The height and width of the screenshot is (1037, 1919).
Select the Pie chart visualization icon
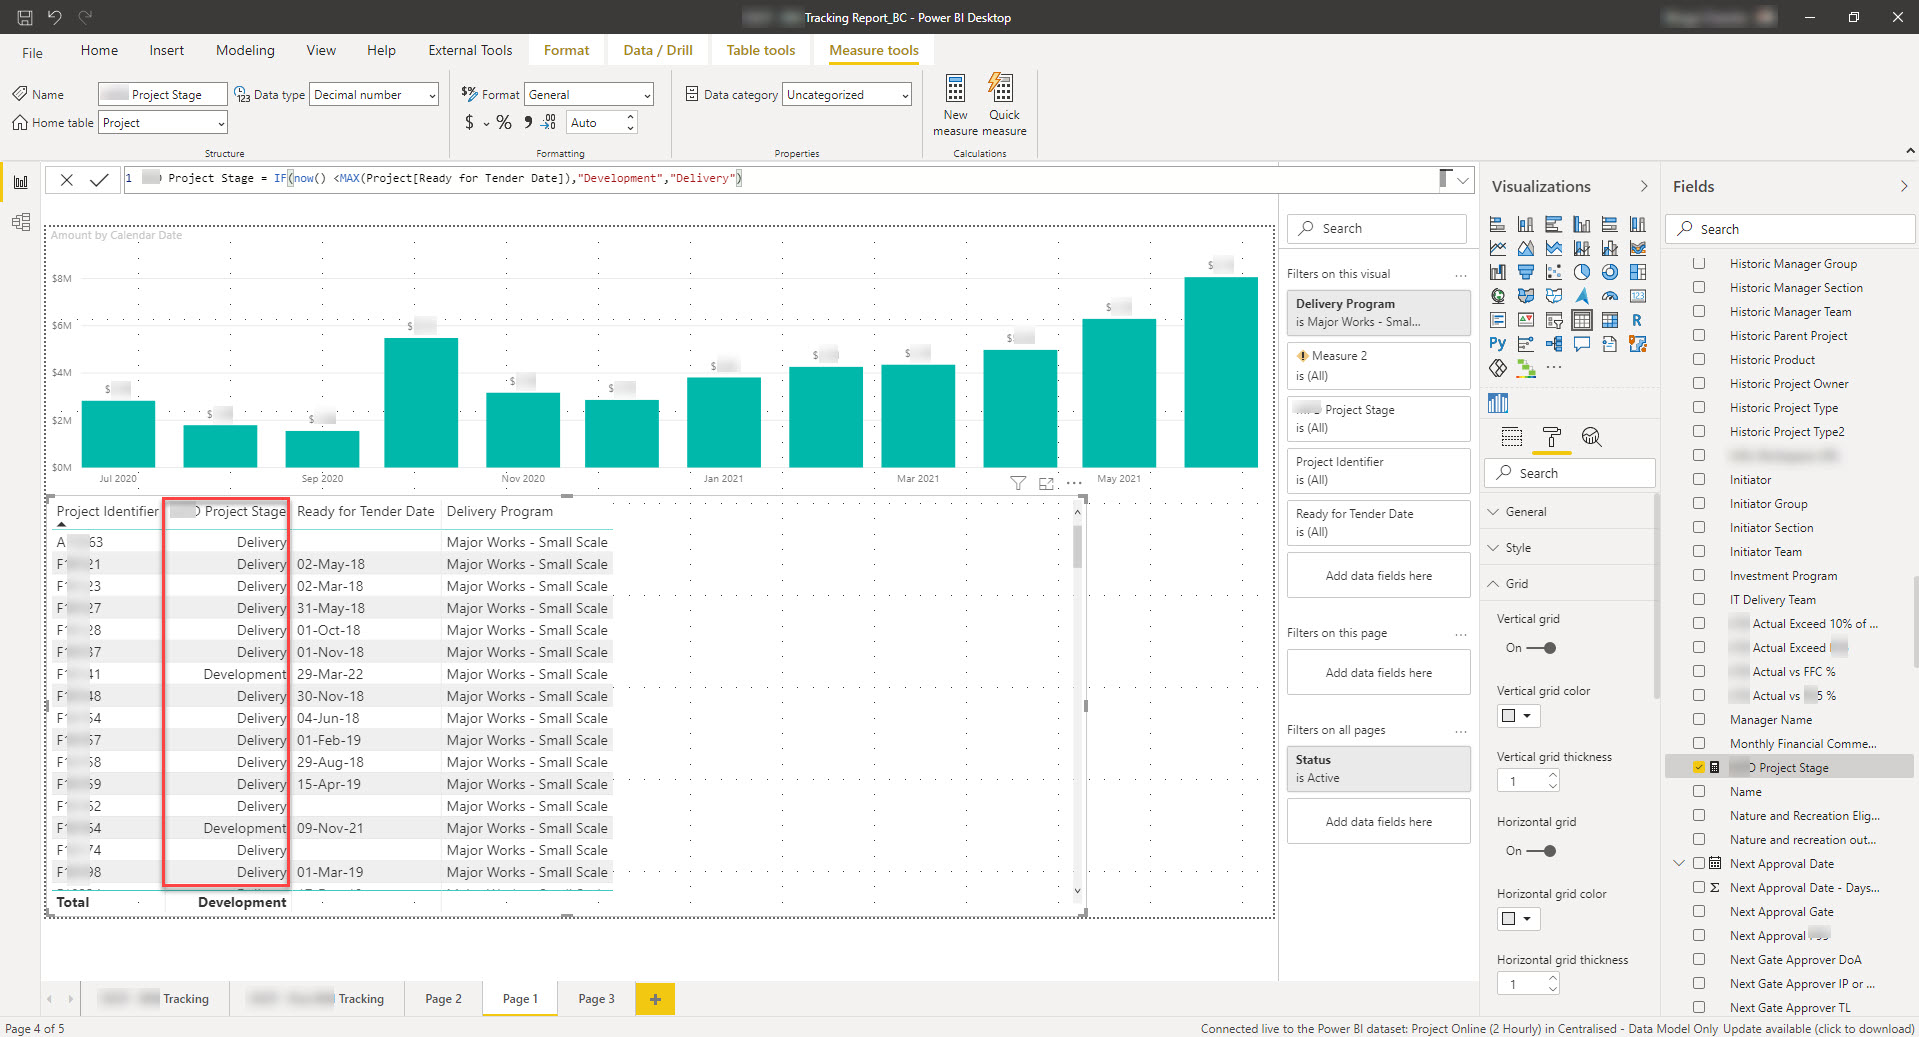[1581, 272]
